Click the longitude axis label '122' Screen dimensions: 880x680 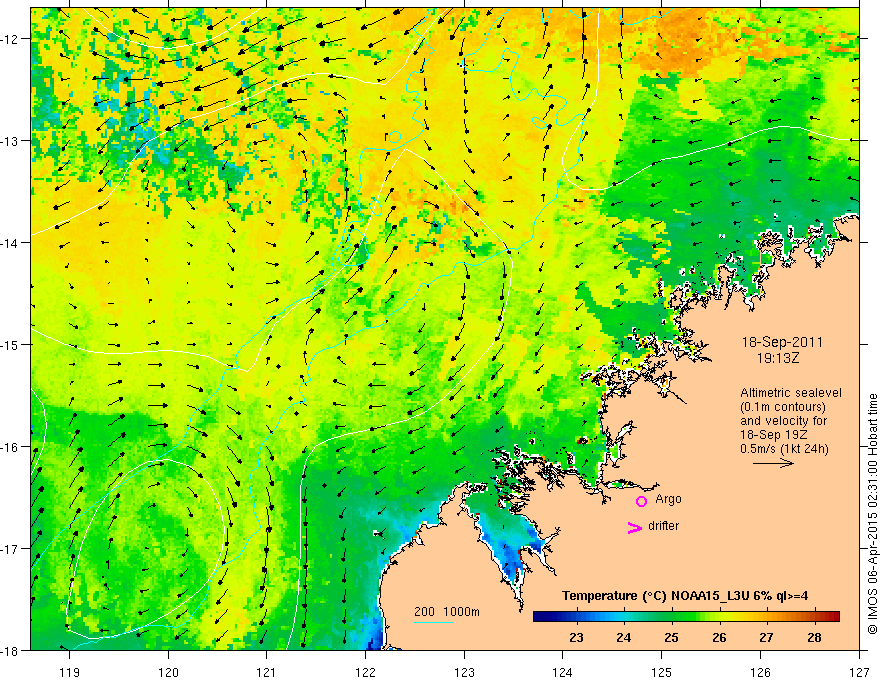point(365,672)
